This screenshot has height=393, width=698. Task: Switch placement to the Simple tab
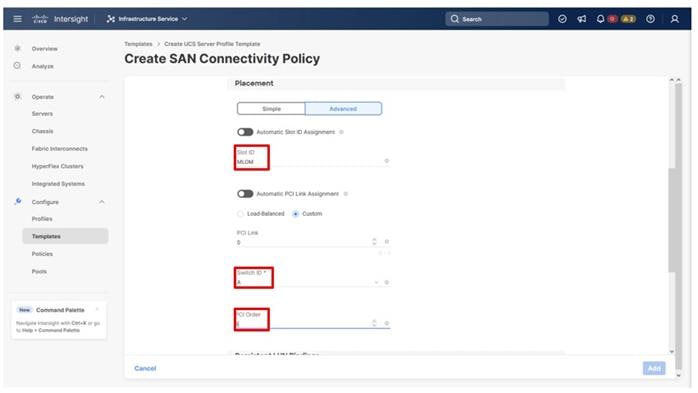[x=271, y=109]
